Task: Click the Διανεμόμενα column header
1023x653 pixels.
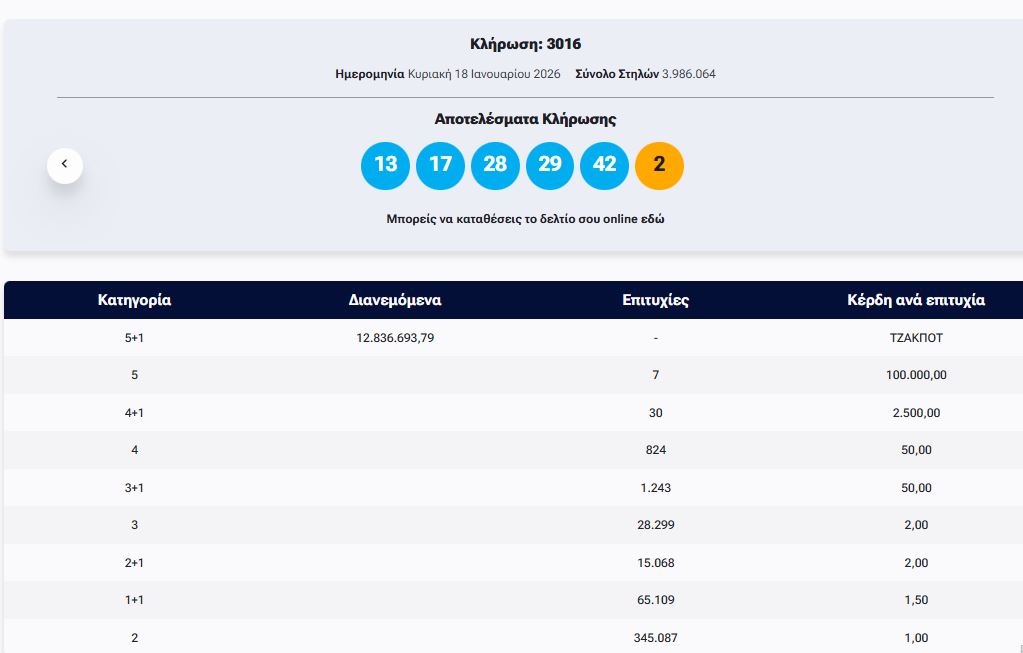Action: [395, 300]
